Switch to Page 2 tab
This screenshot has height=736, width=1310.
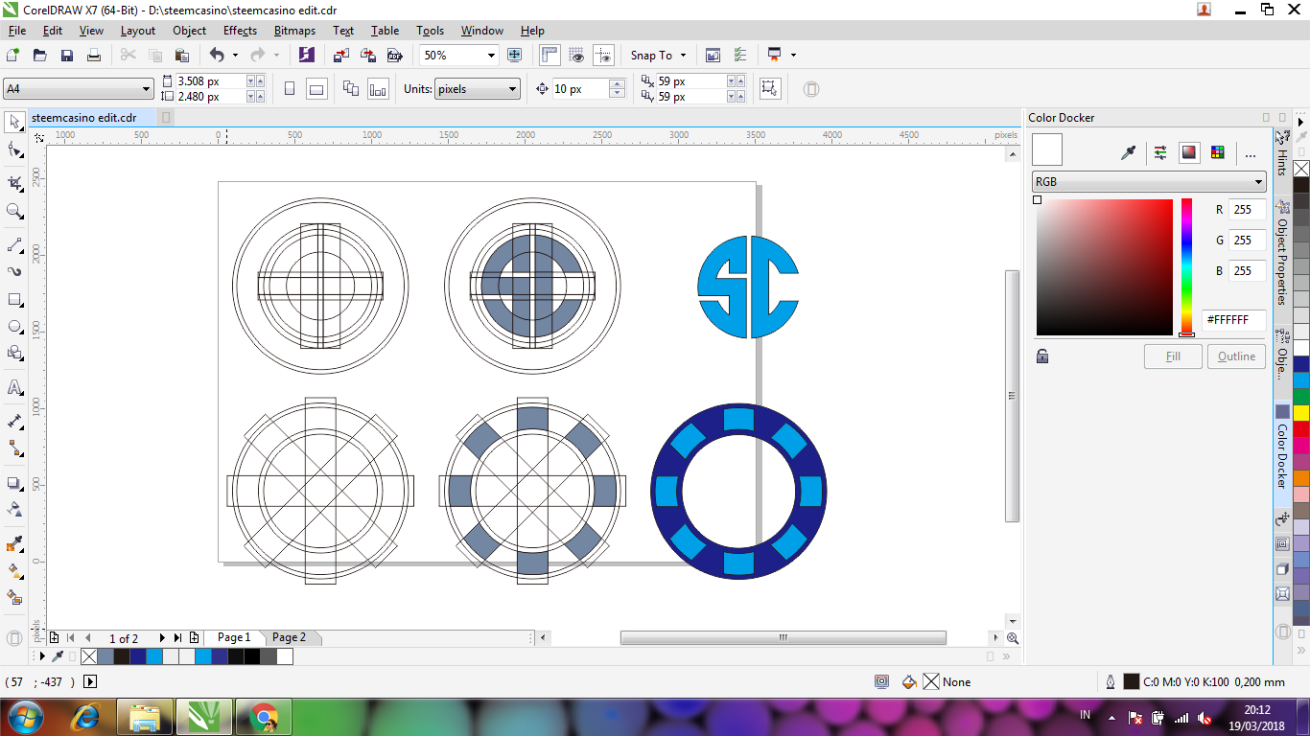coord(289,637)
